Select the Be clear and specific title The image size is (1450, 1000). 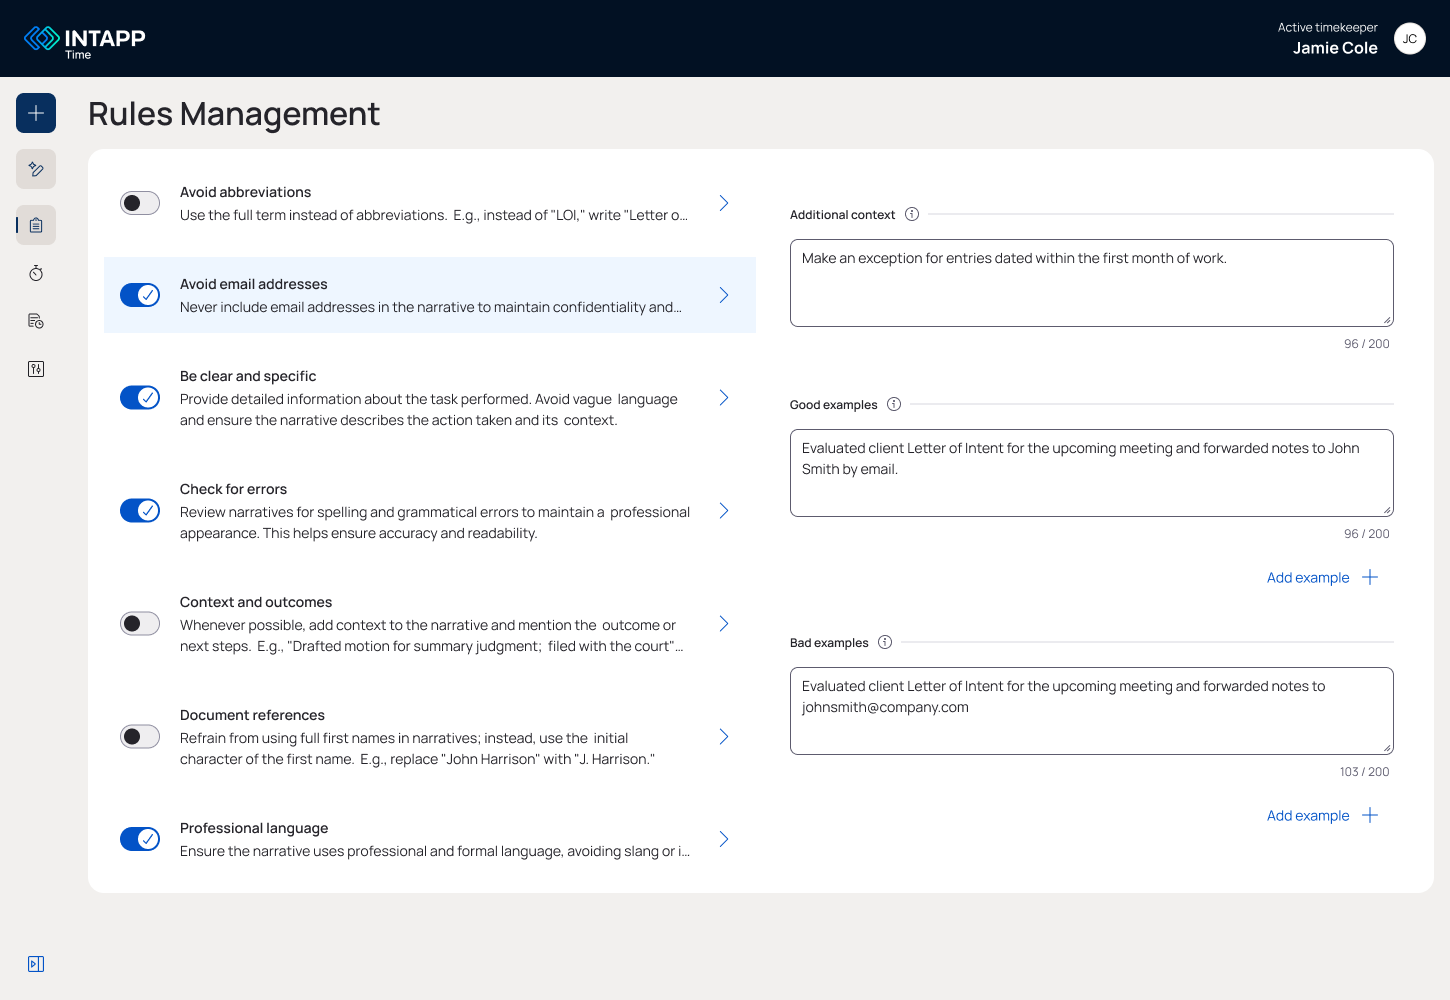248,376
